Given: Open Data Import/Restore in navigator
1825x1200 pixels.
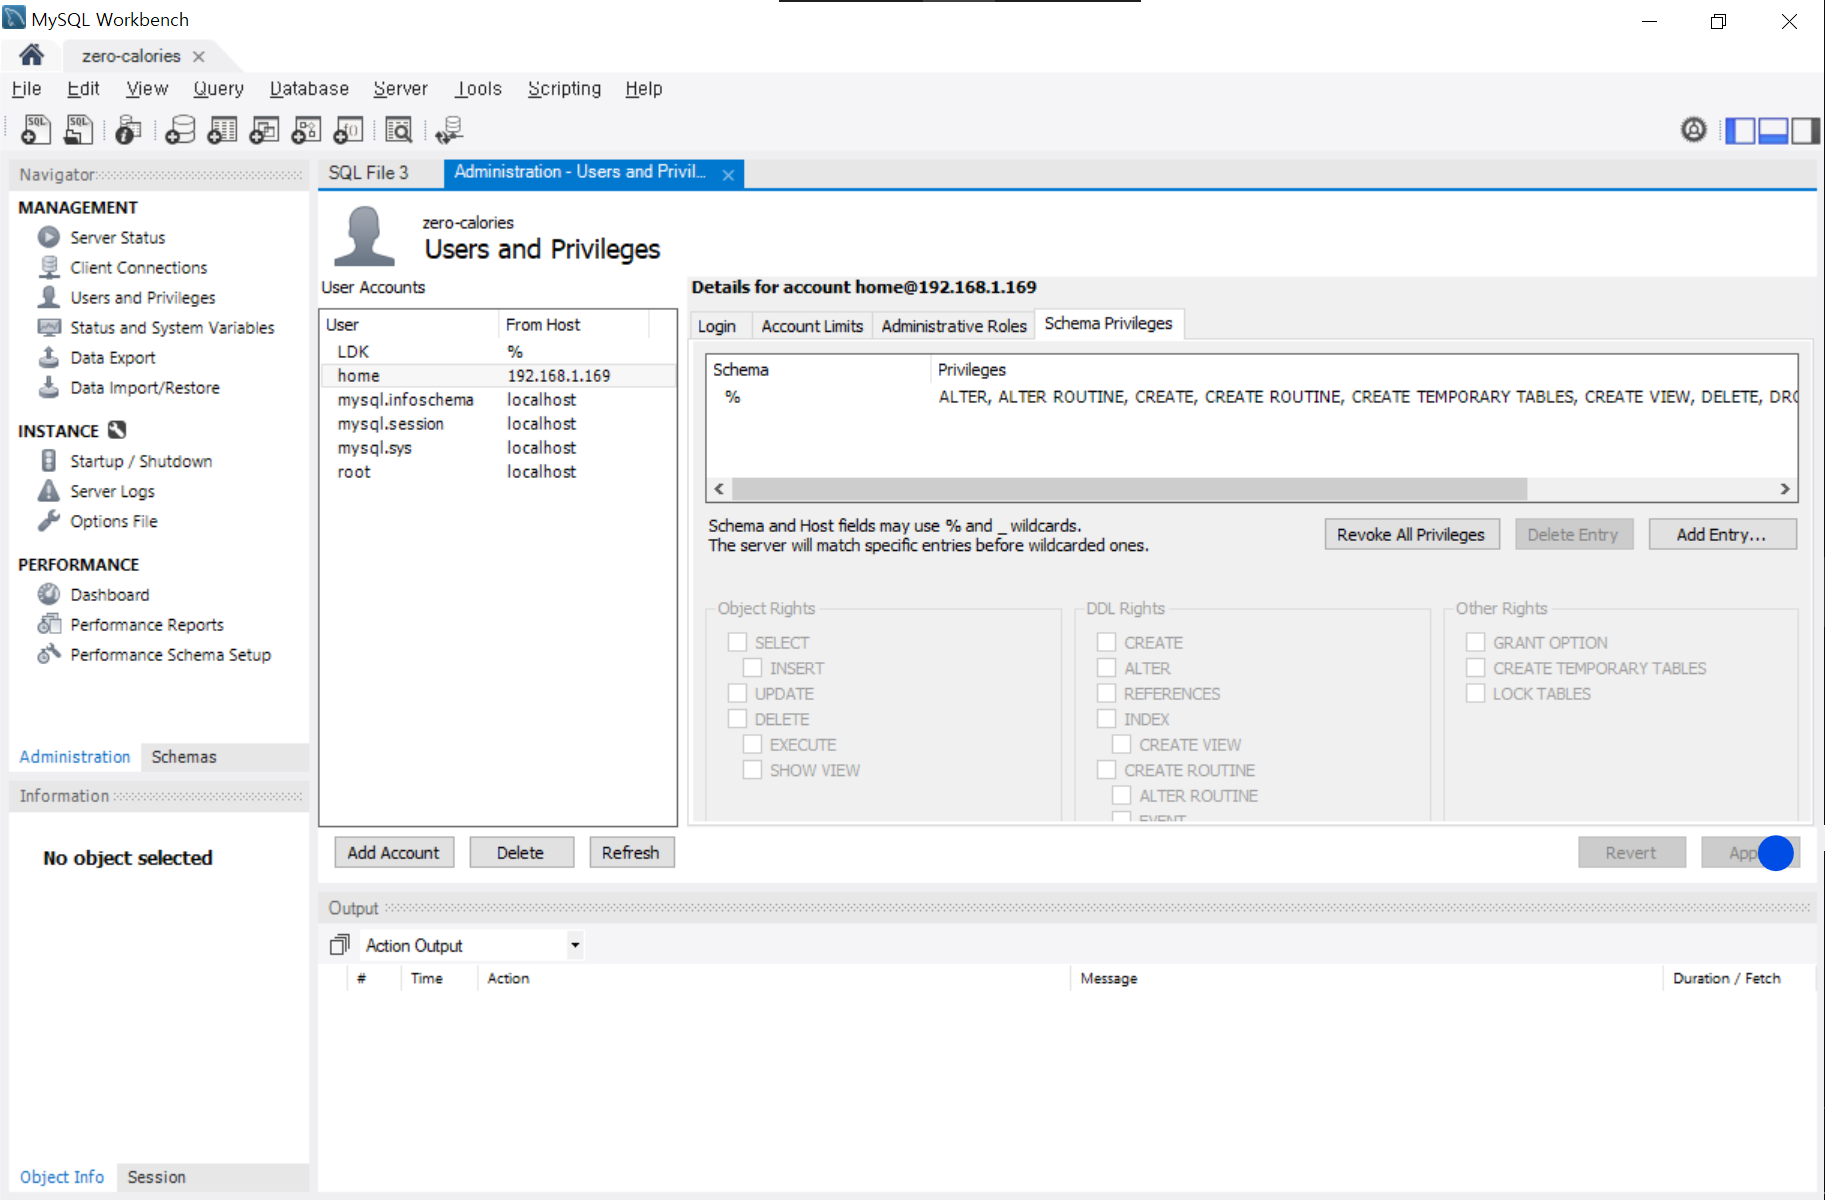Looking at the screenshot, I should (144, 387).
